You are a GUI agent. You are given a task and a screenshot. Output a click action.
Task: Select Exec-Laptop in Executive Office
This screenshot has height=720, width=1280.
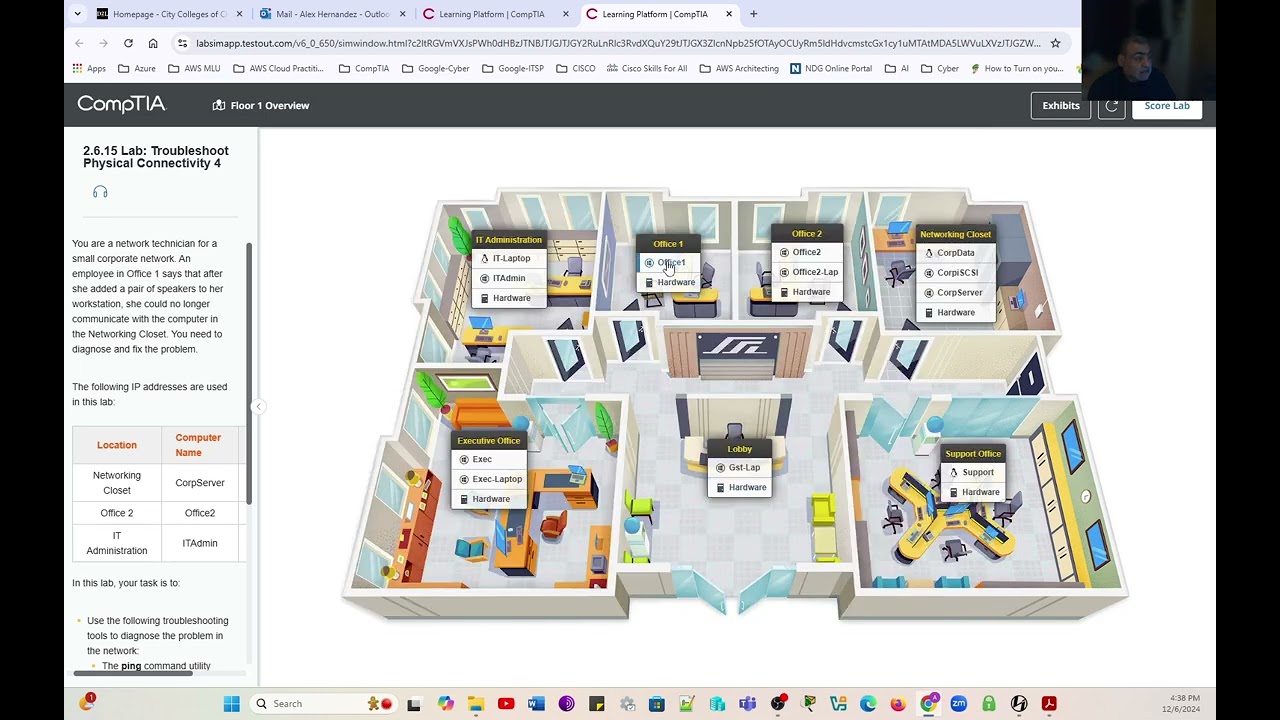coord(491,479)
